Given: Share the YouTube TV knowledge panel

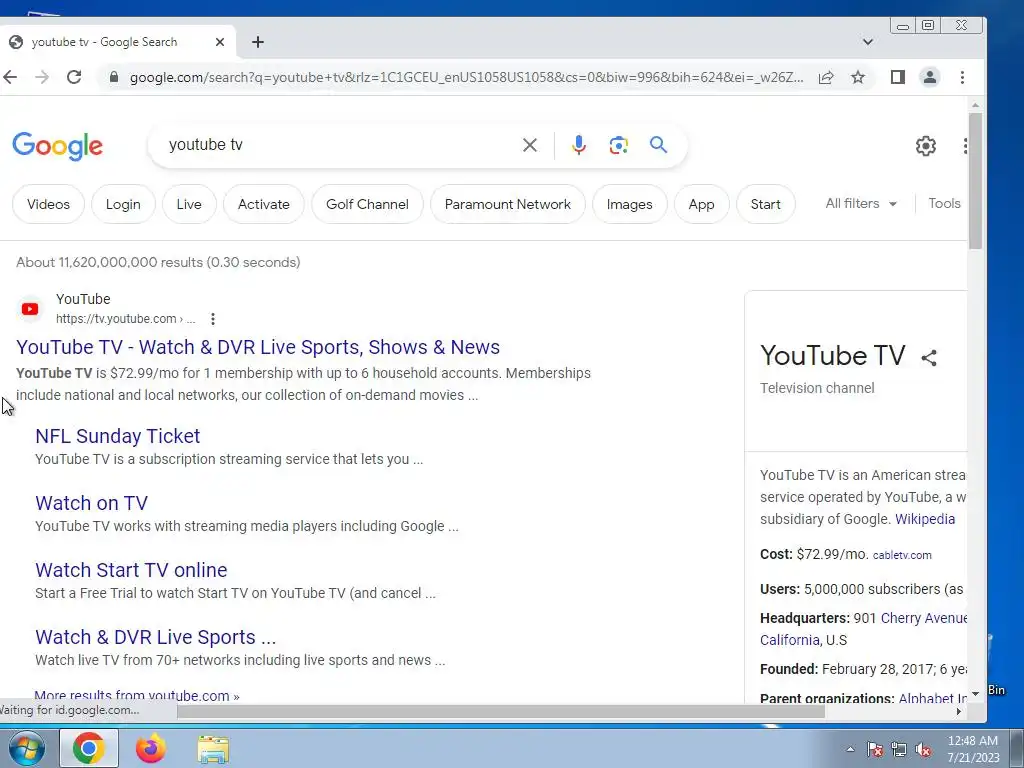Looking at the screenshot, I should click(x=929, y=358).
